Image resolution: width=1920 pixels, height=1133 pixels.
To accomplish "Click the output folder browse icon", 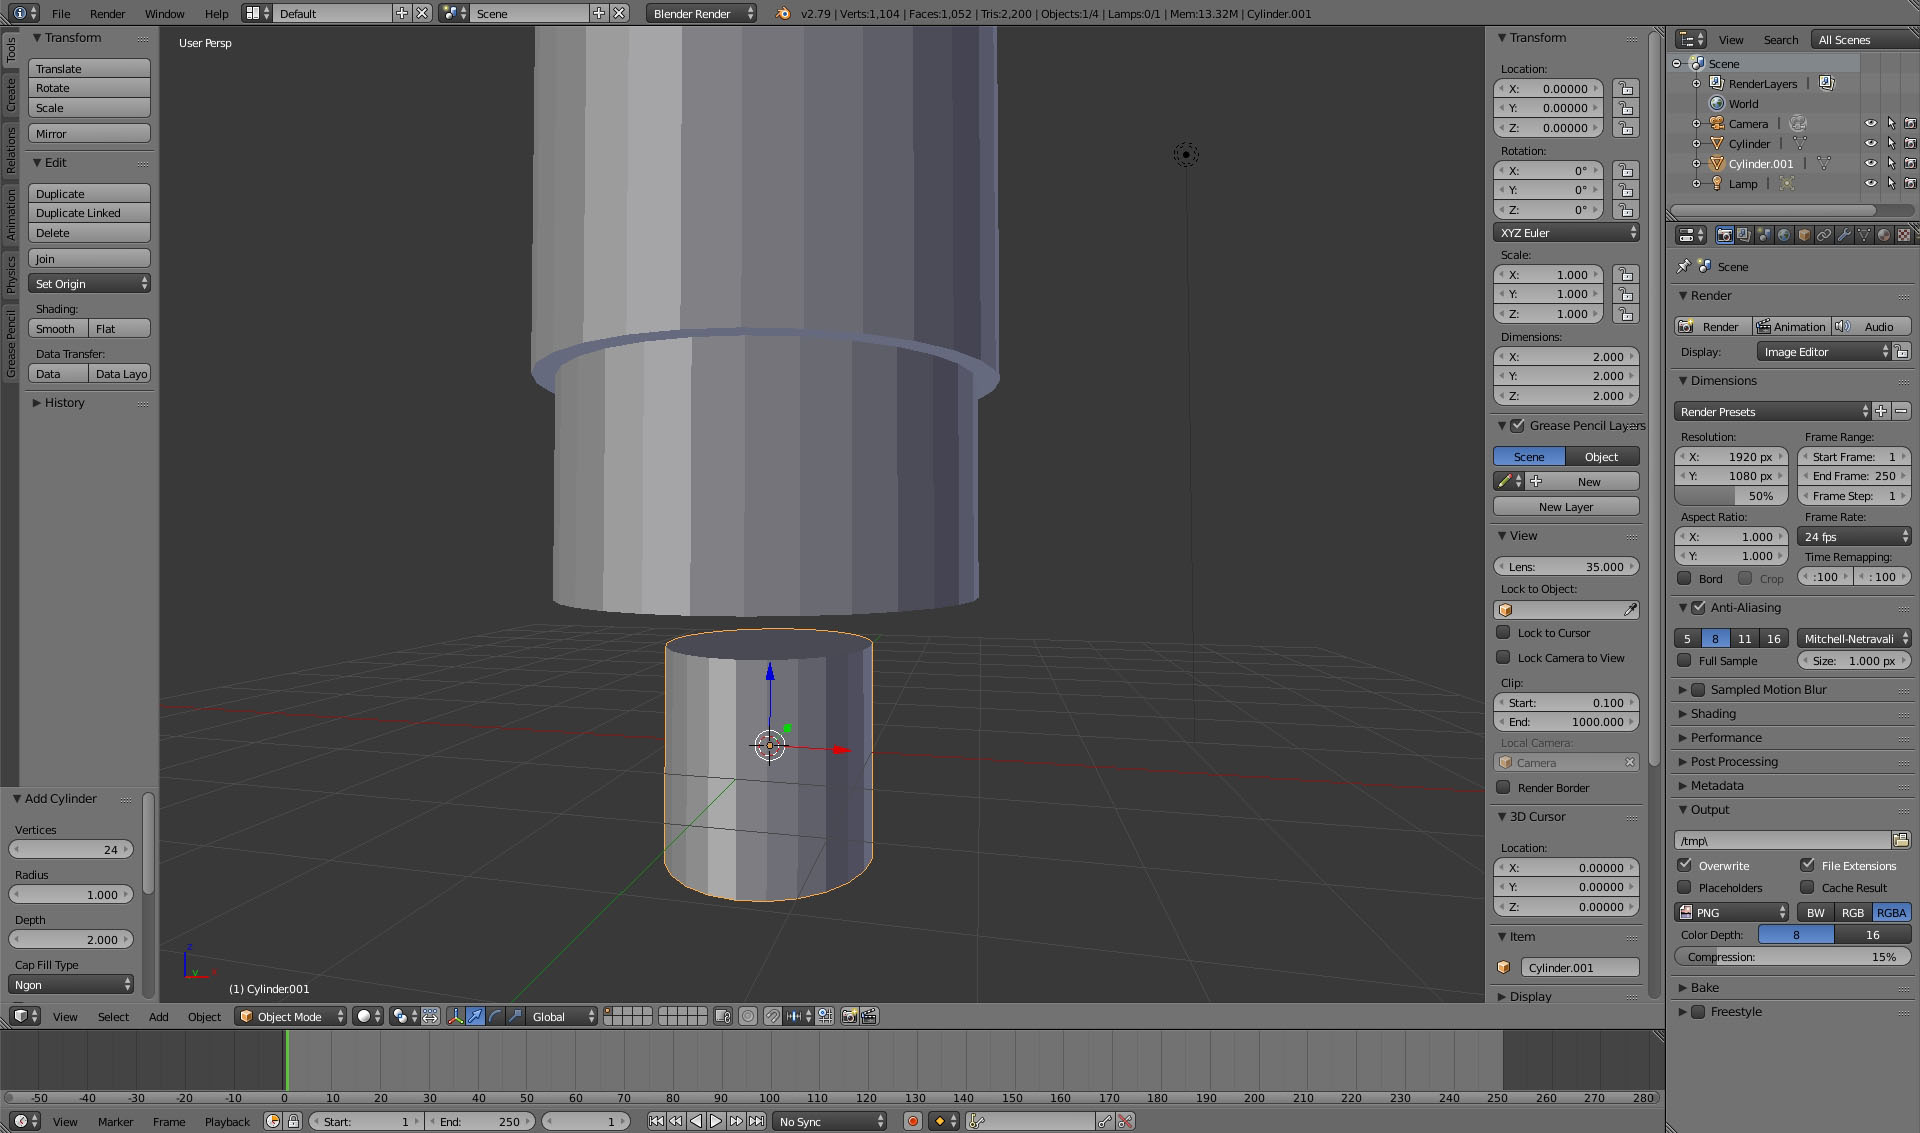I will pyautogui.click(x=1901, y=841).
